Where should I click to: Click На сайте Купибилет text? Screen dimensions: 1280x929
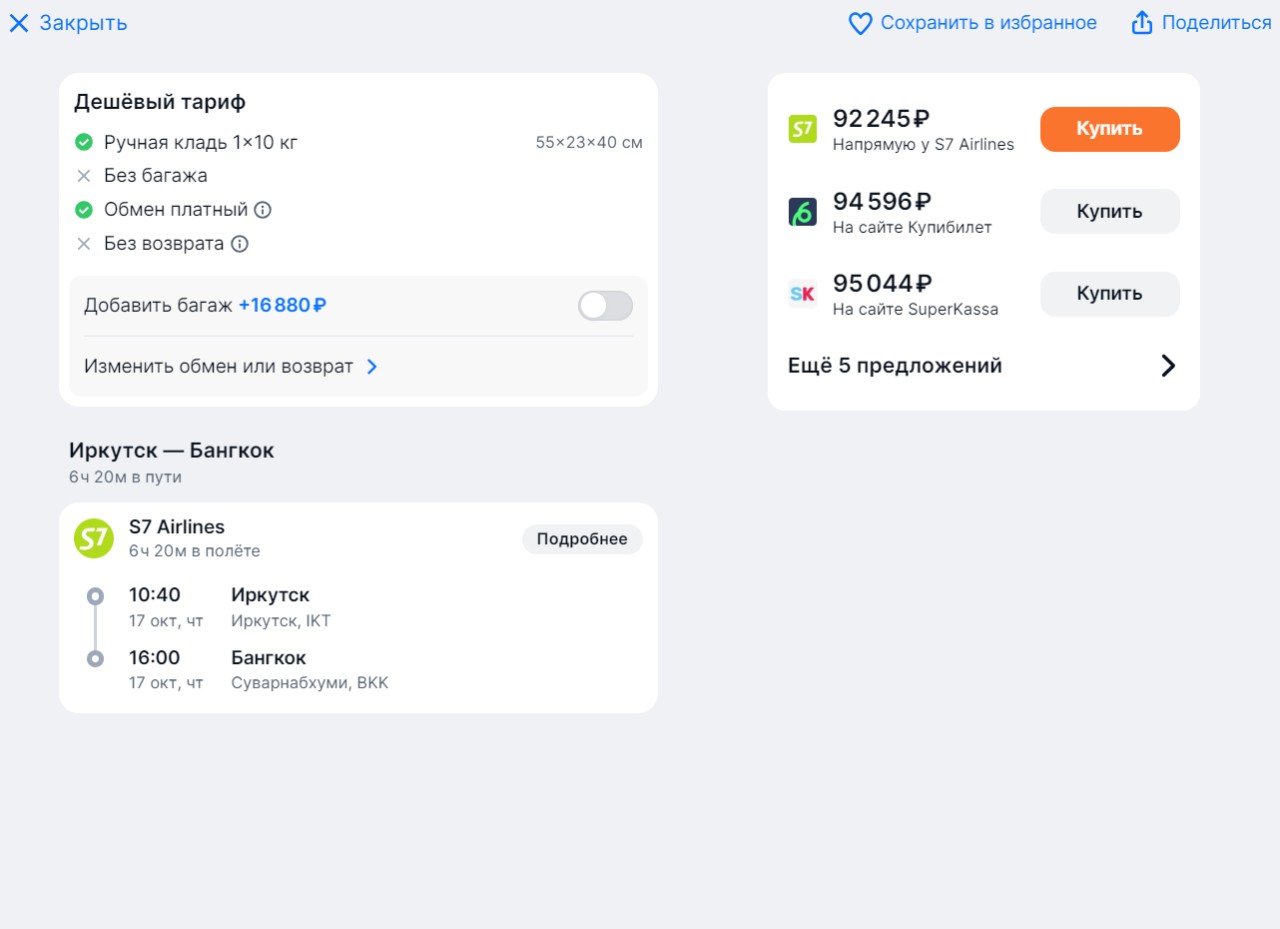(x=912, y=227)
